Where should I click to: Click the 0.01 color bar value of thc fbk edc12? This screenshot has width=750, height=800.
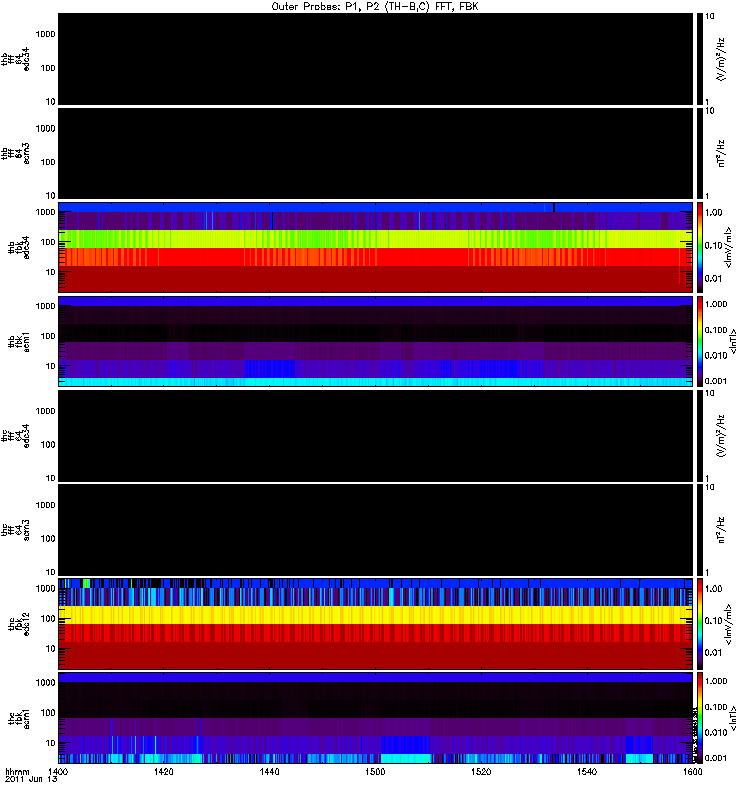coord(713,653)
